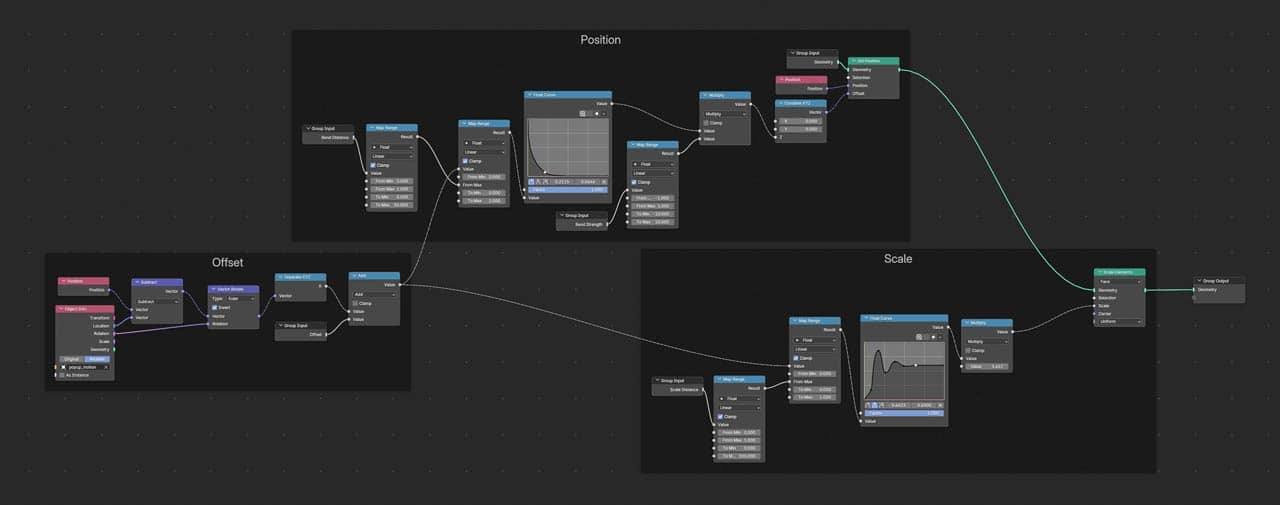Open the Uniform scale mode dropdown
Image resolution: width=1280 pixels, height=505 pixels.
click(x=1119, y=321)
